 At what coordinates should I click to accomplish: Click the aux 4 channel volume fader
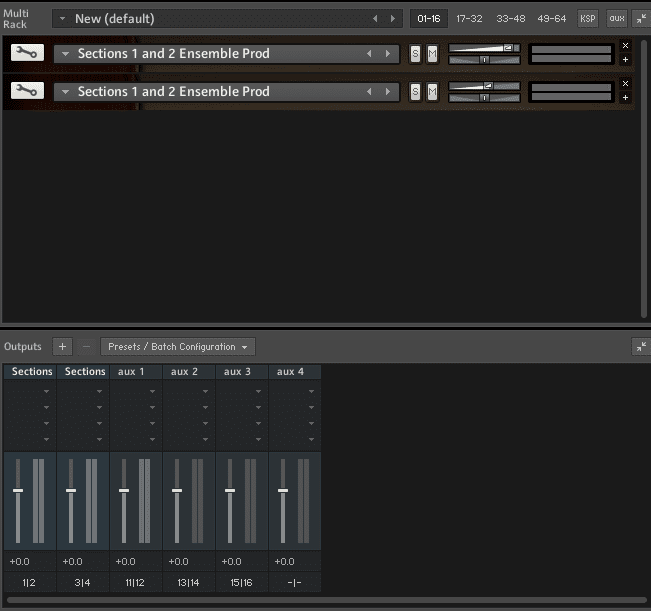(x=283, y=491)
